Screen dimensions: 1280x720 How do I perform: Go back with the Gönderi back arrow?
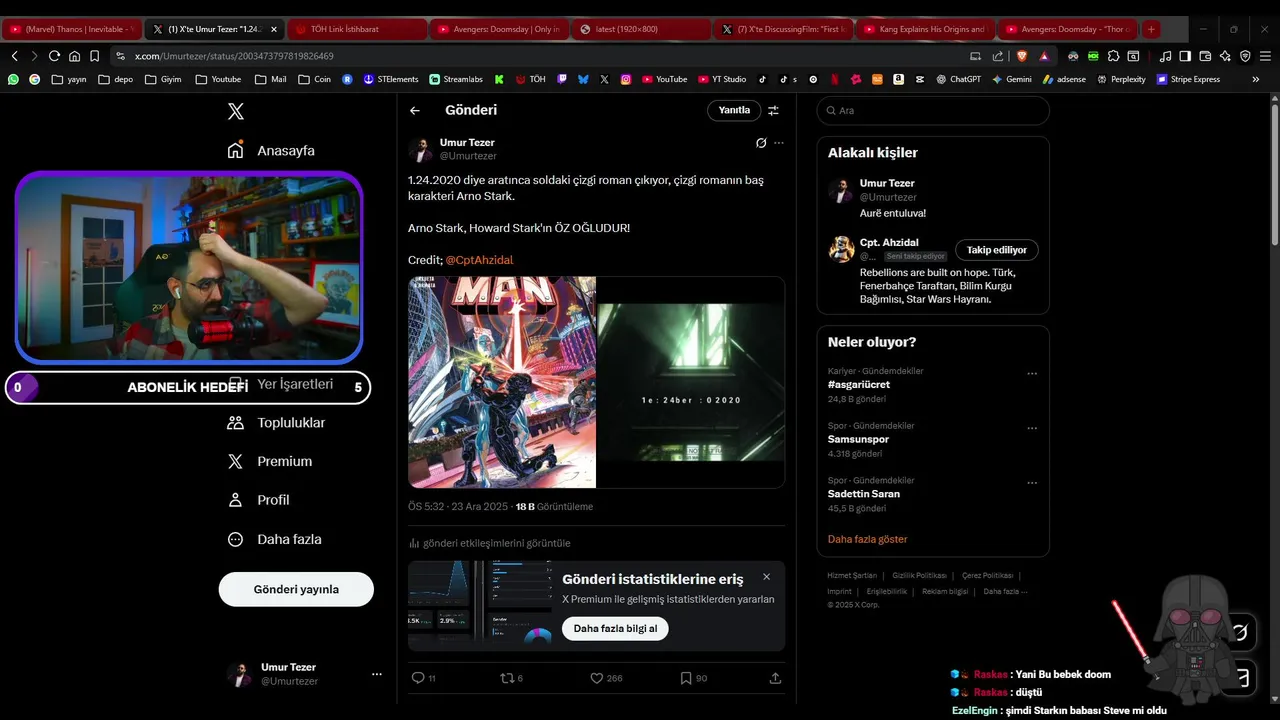[415, 110]
